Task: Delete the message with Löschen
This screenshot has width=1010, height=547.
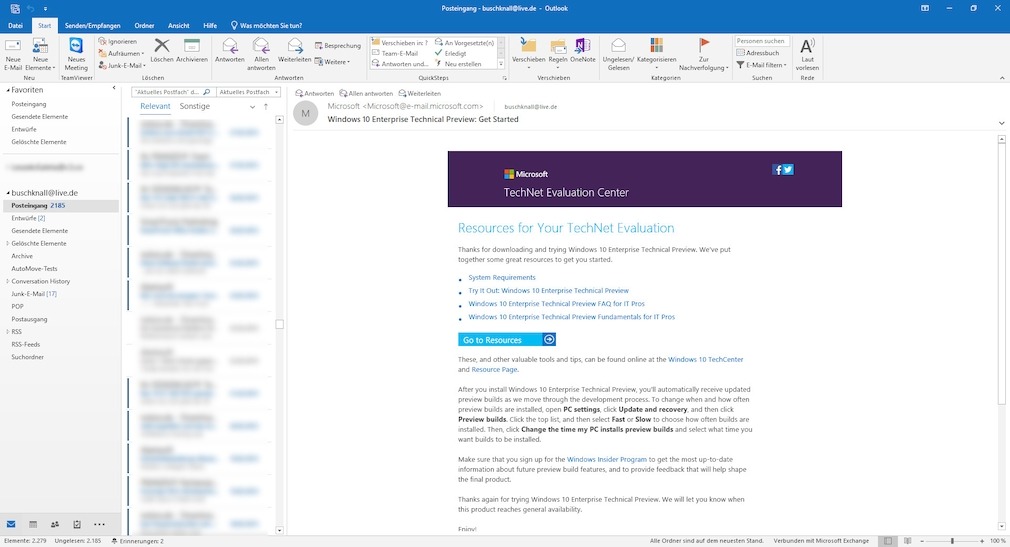Action: [161, 50]
